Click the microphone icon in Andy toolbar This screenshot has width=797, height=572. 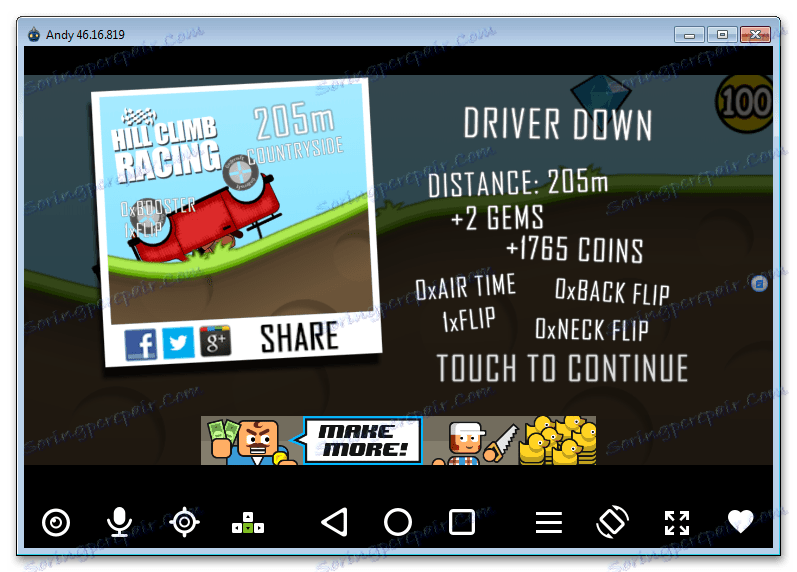click(x=119, y=522)
